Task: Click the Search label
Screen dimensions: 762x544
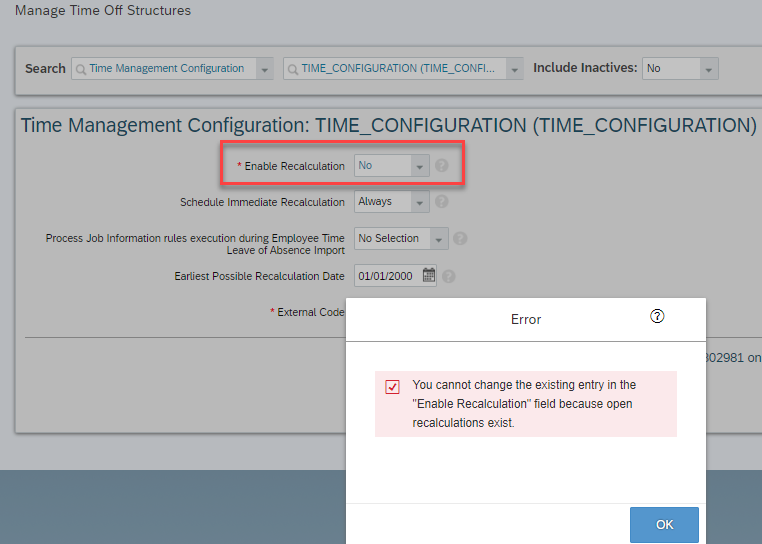Action: click(x=45, y=69)
